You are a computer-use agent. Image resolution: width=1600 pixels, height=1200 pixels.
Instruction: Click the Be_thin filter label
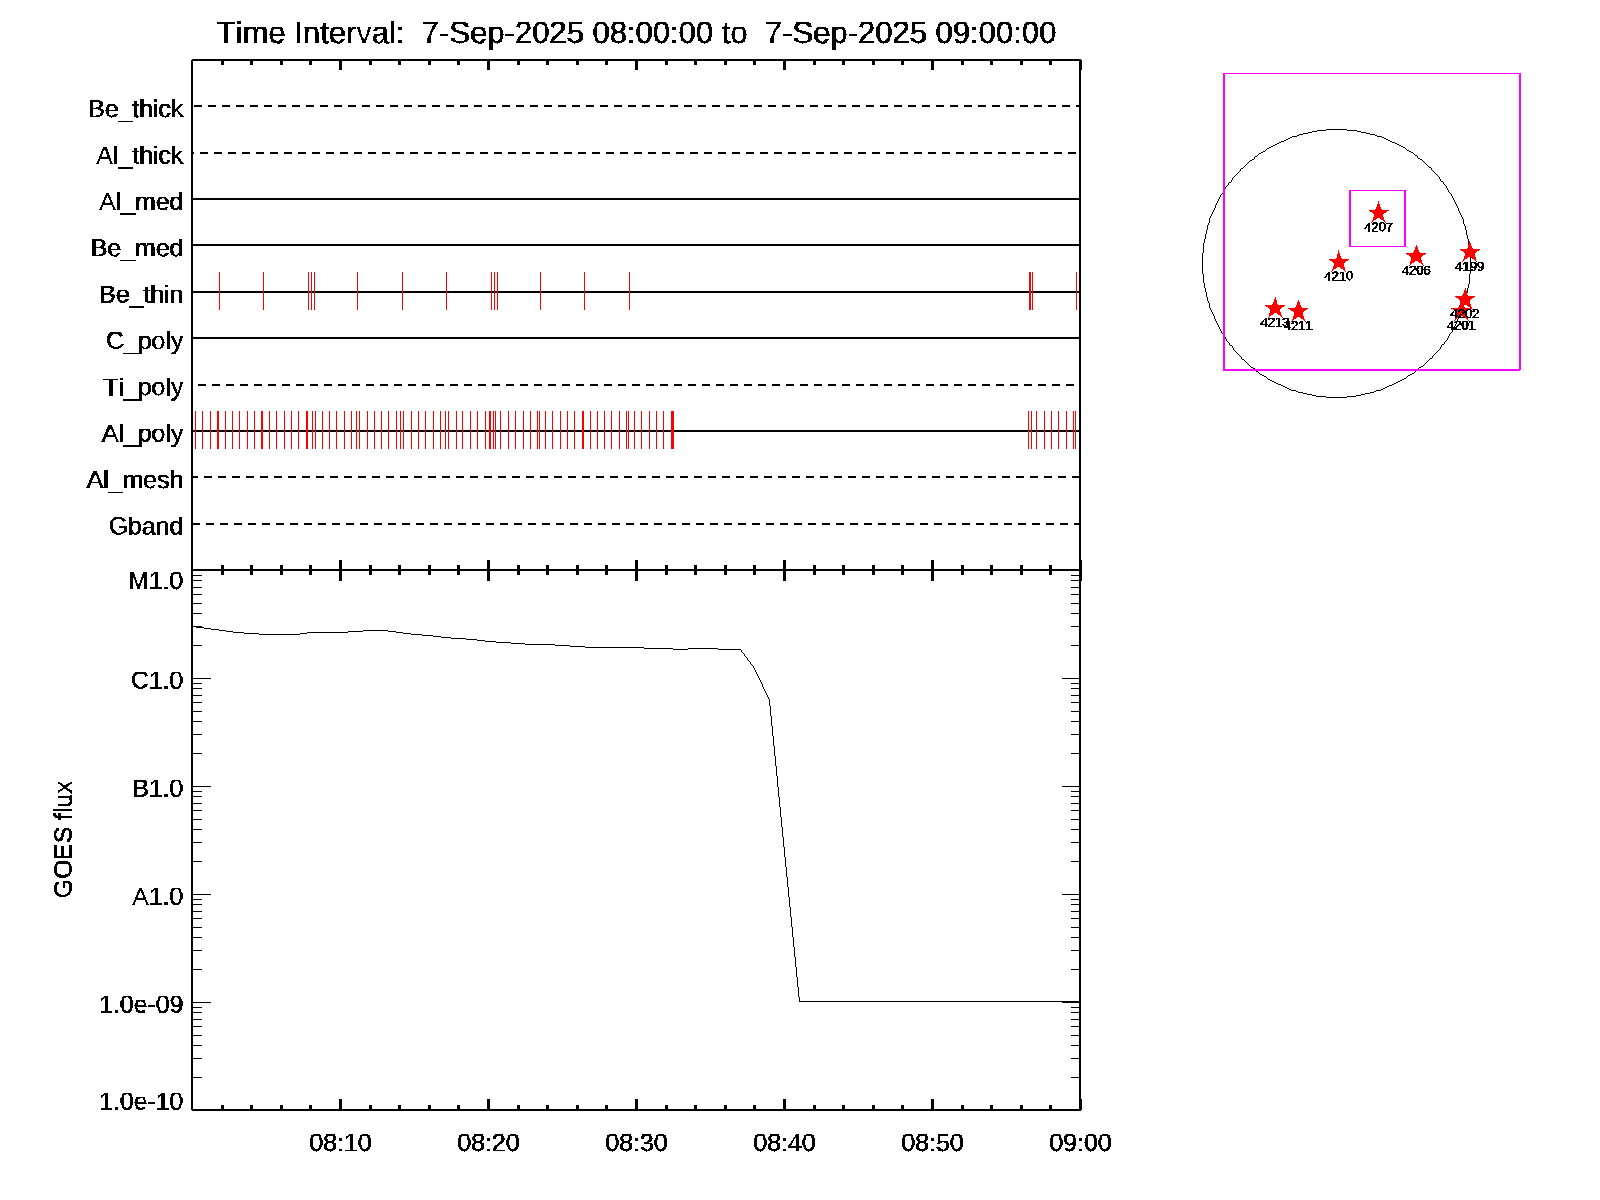[141, 295]
